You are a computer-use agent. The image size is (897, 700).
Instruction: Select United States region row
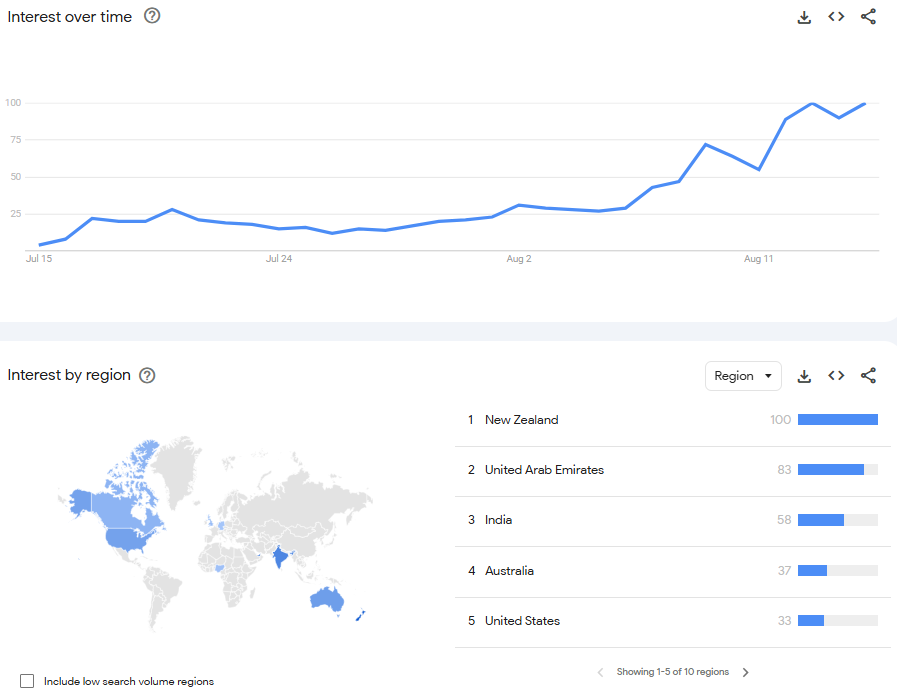522,621
